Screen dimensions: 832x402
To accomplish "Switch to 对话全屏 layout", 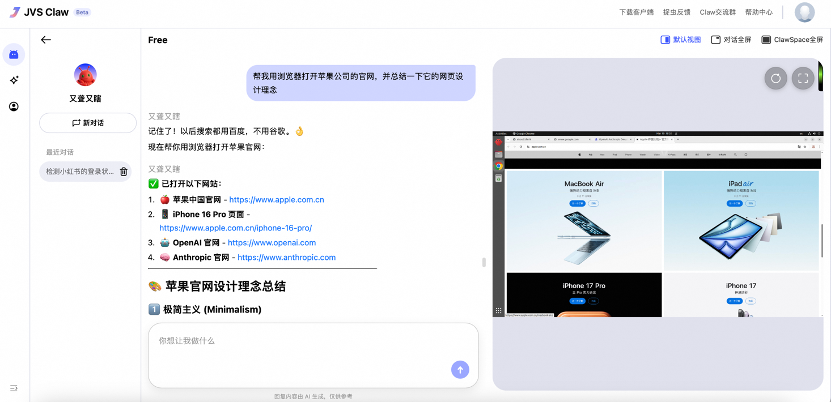I will (731, 40).
